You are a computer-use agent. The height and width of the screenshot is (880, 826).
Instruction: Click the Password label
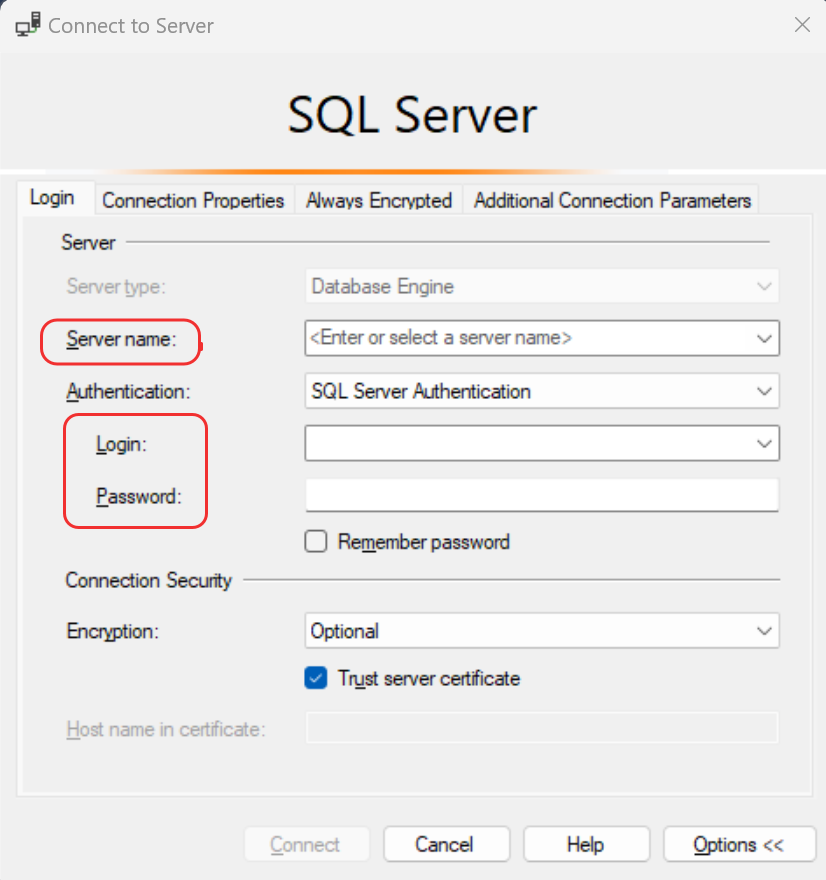[x=139, y=496]
